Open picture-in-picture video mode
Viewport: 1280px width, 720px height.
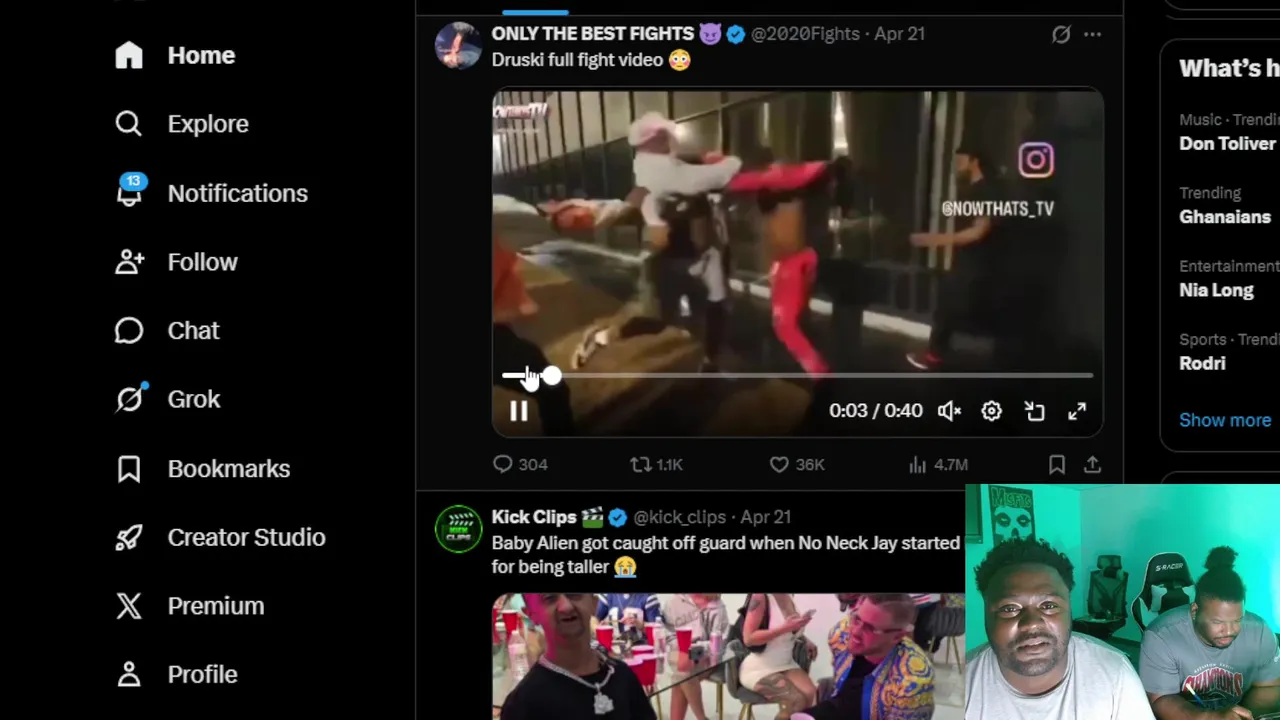1034,411
